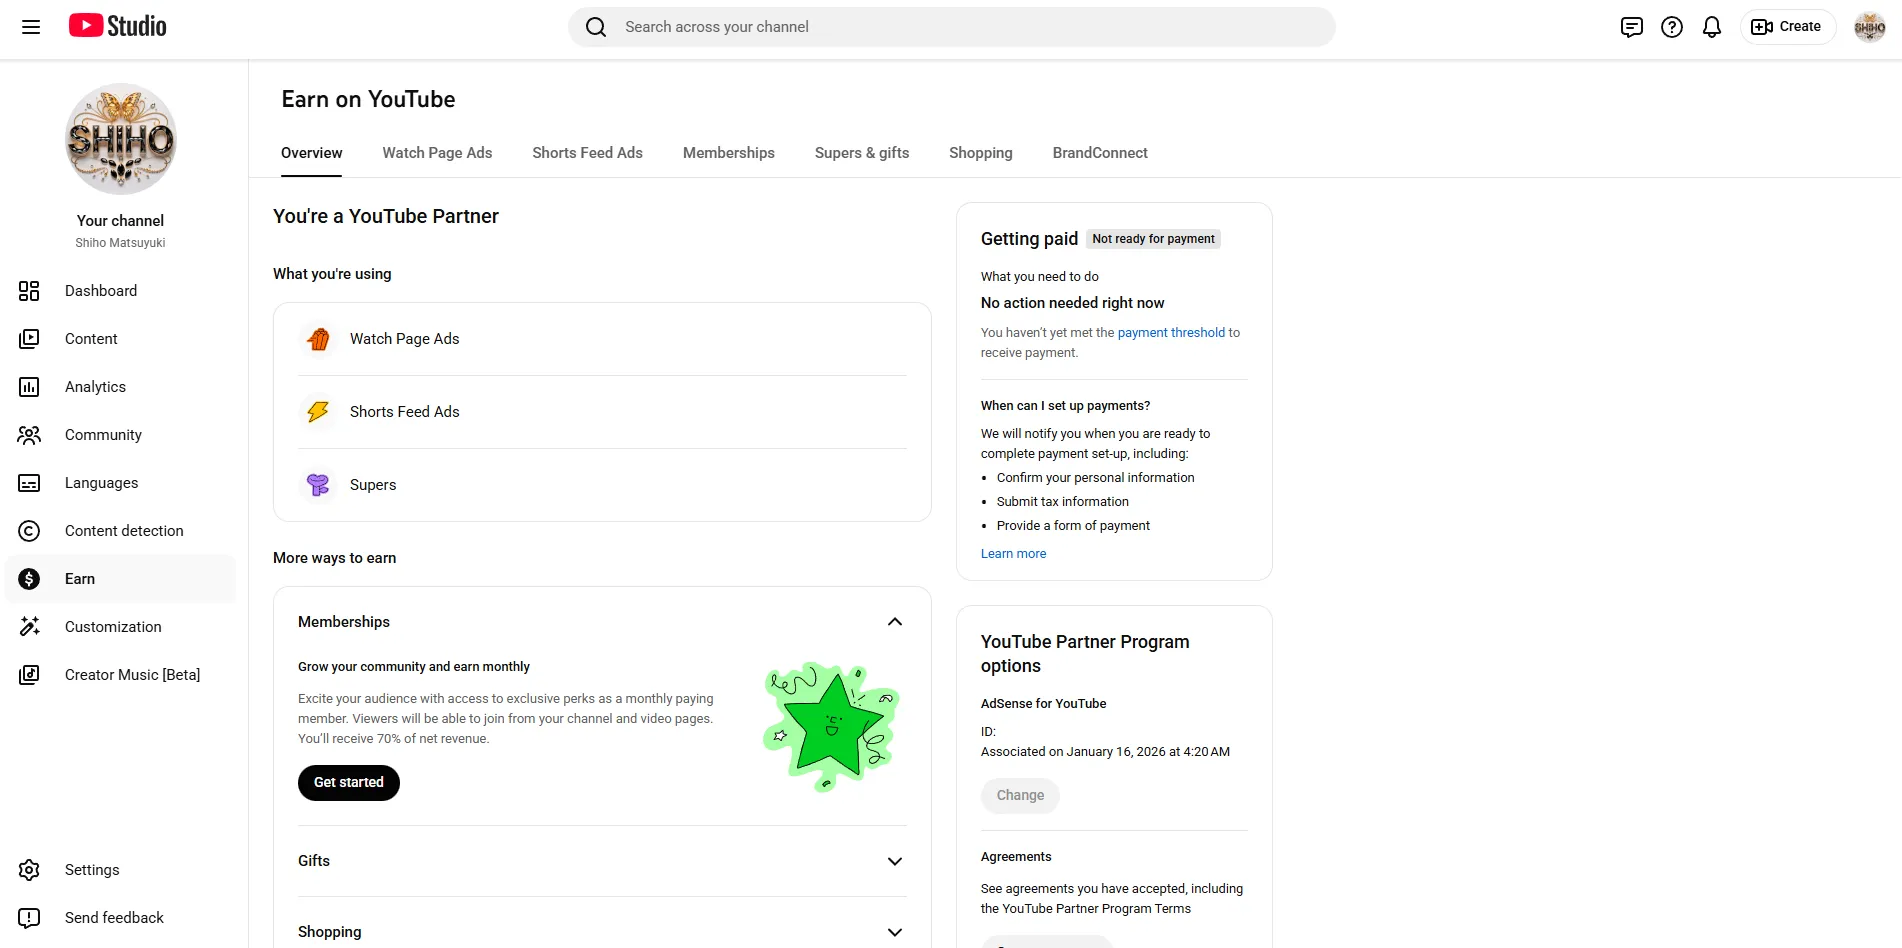This screenshot has width=1902, height=948.
Task: Click the Shiho Matsuyuki channel name
Action: (x=120, y=243)
